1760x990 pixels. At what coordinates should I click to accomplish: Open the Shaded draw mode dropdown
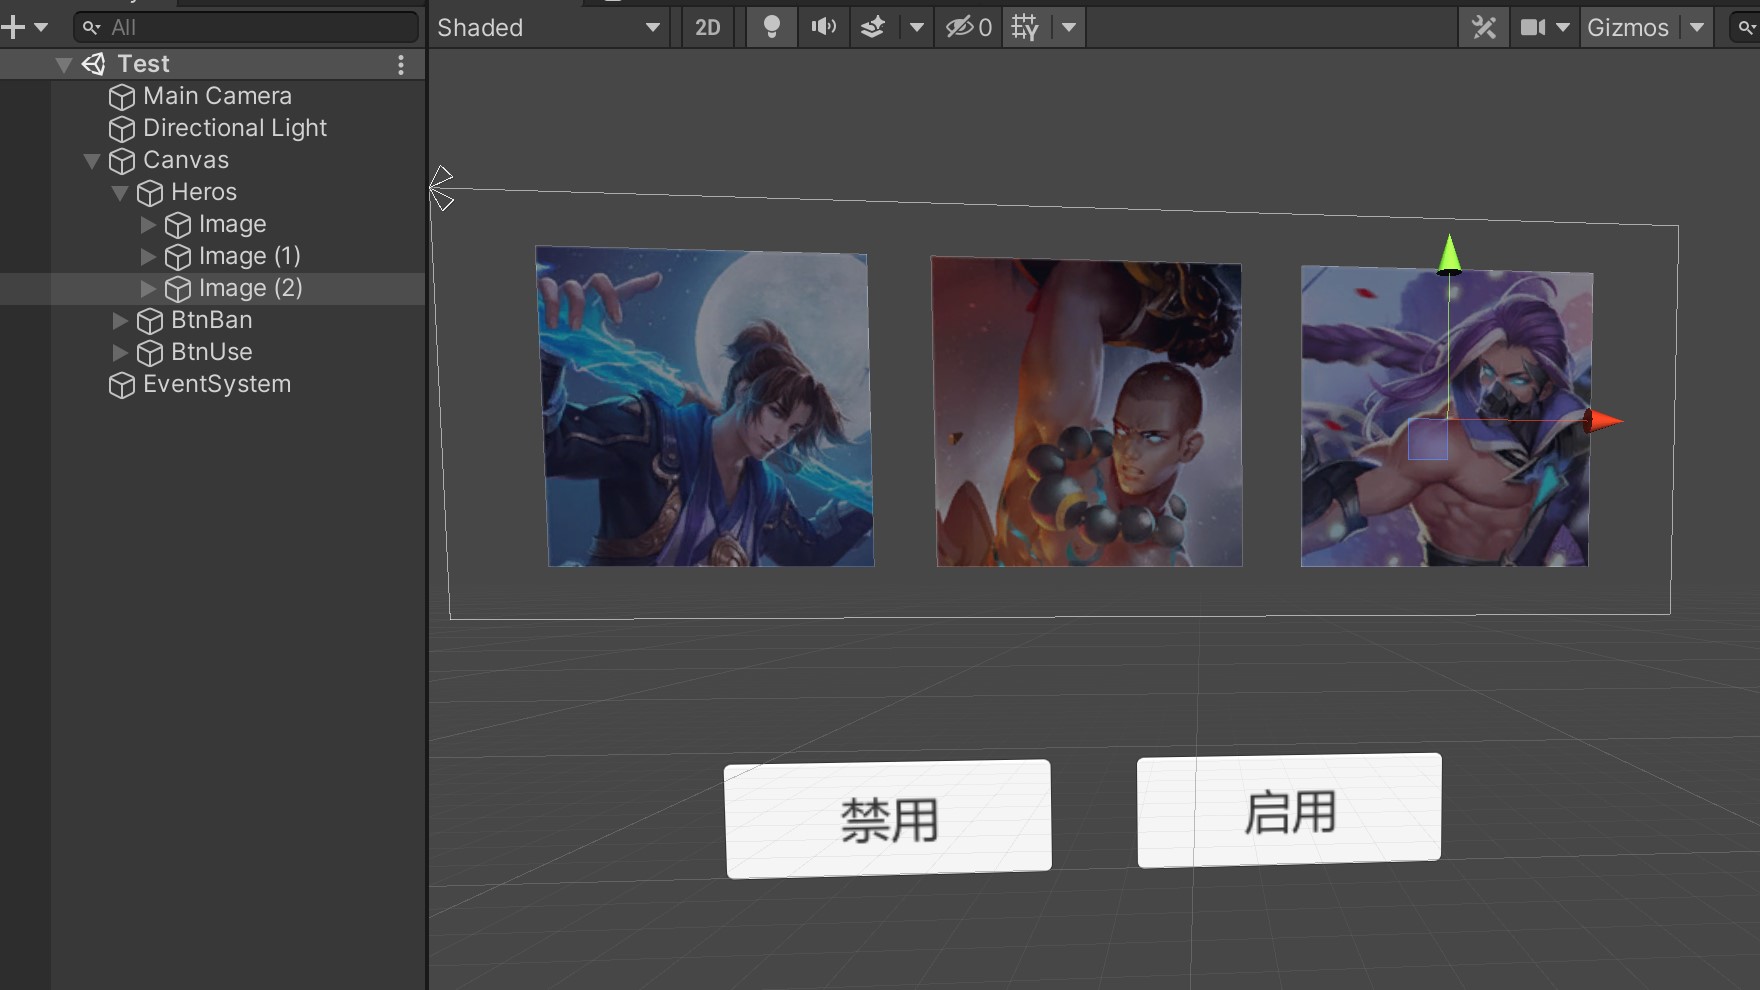pyautogui.click(x=550, y=27)
